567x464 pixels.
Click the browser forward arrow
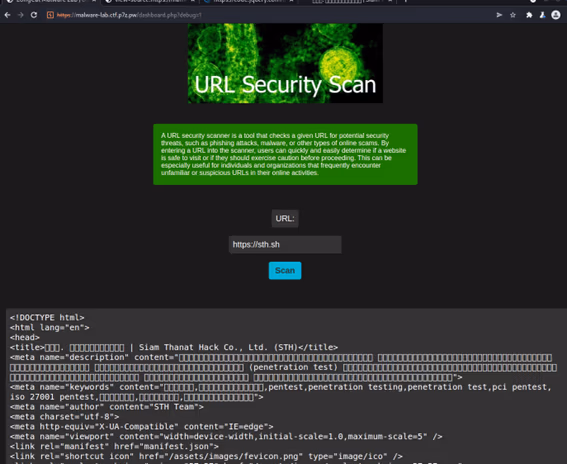click(21, 15)
